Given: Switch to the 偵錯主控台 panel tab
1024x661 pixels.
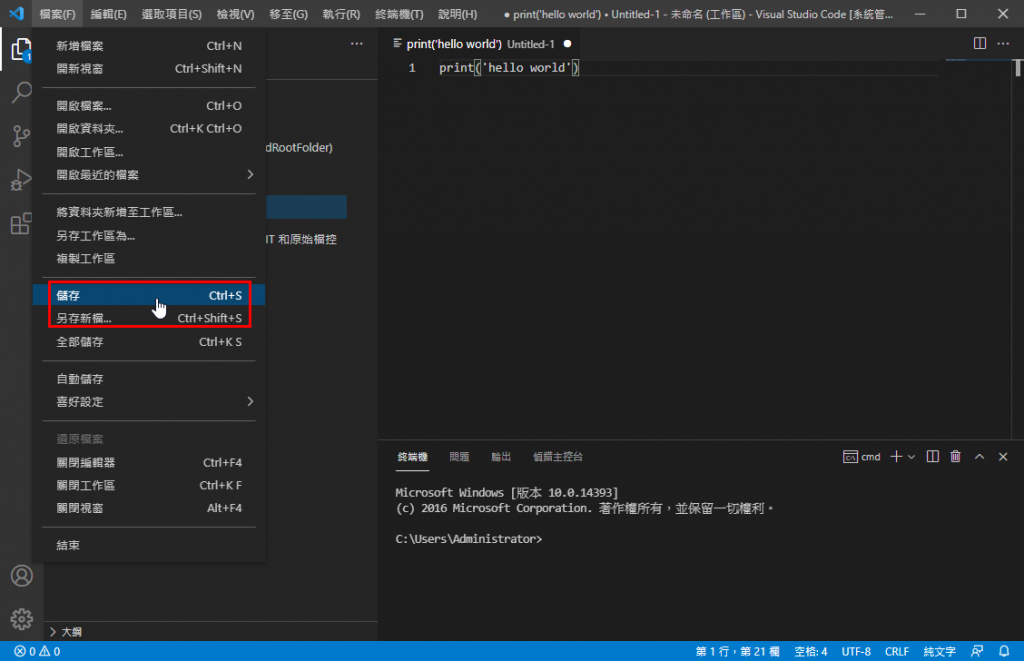Looking at the screenshot, I should 558,457.
